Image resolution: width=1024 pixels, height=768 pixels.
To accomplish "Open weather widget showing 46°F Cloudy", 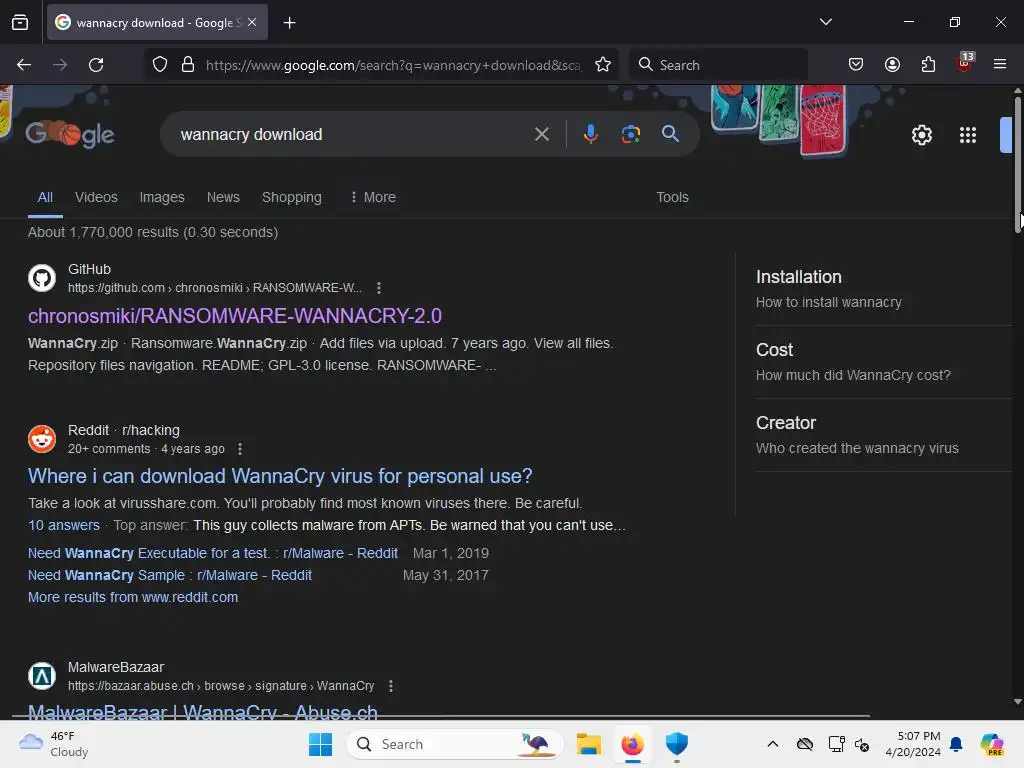I will point(54,744).
